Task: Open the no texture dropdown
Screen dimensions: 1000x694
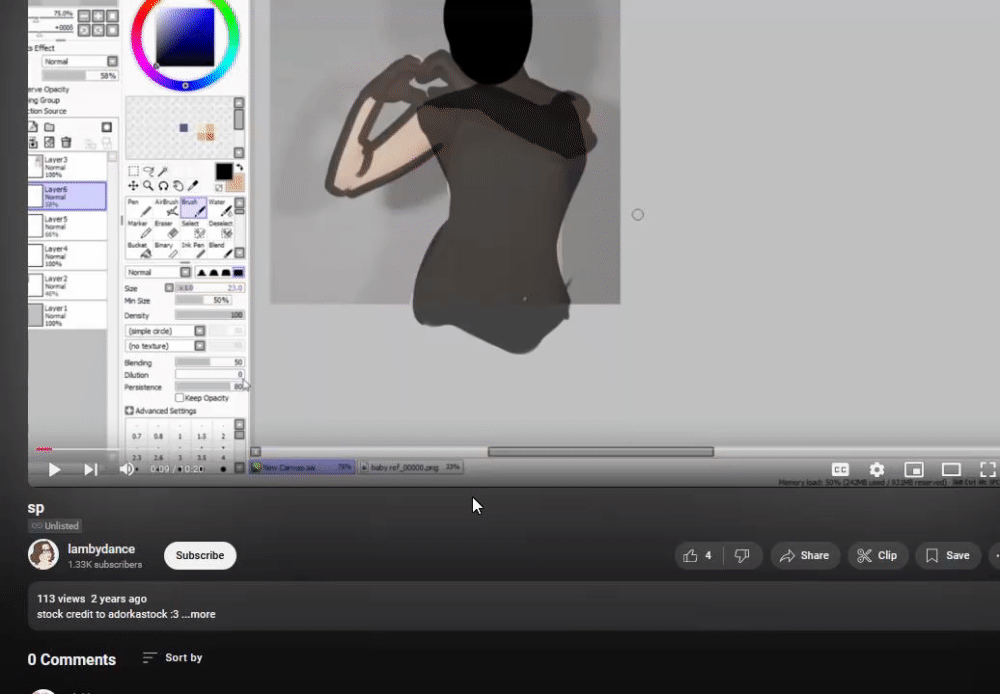Action: [x=165, y=346]
